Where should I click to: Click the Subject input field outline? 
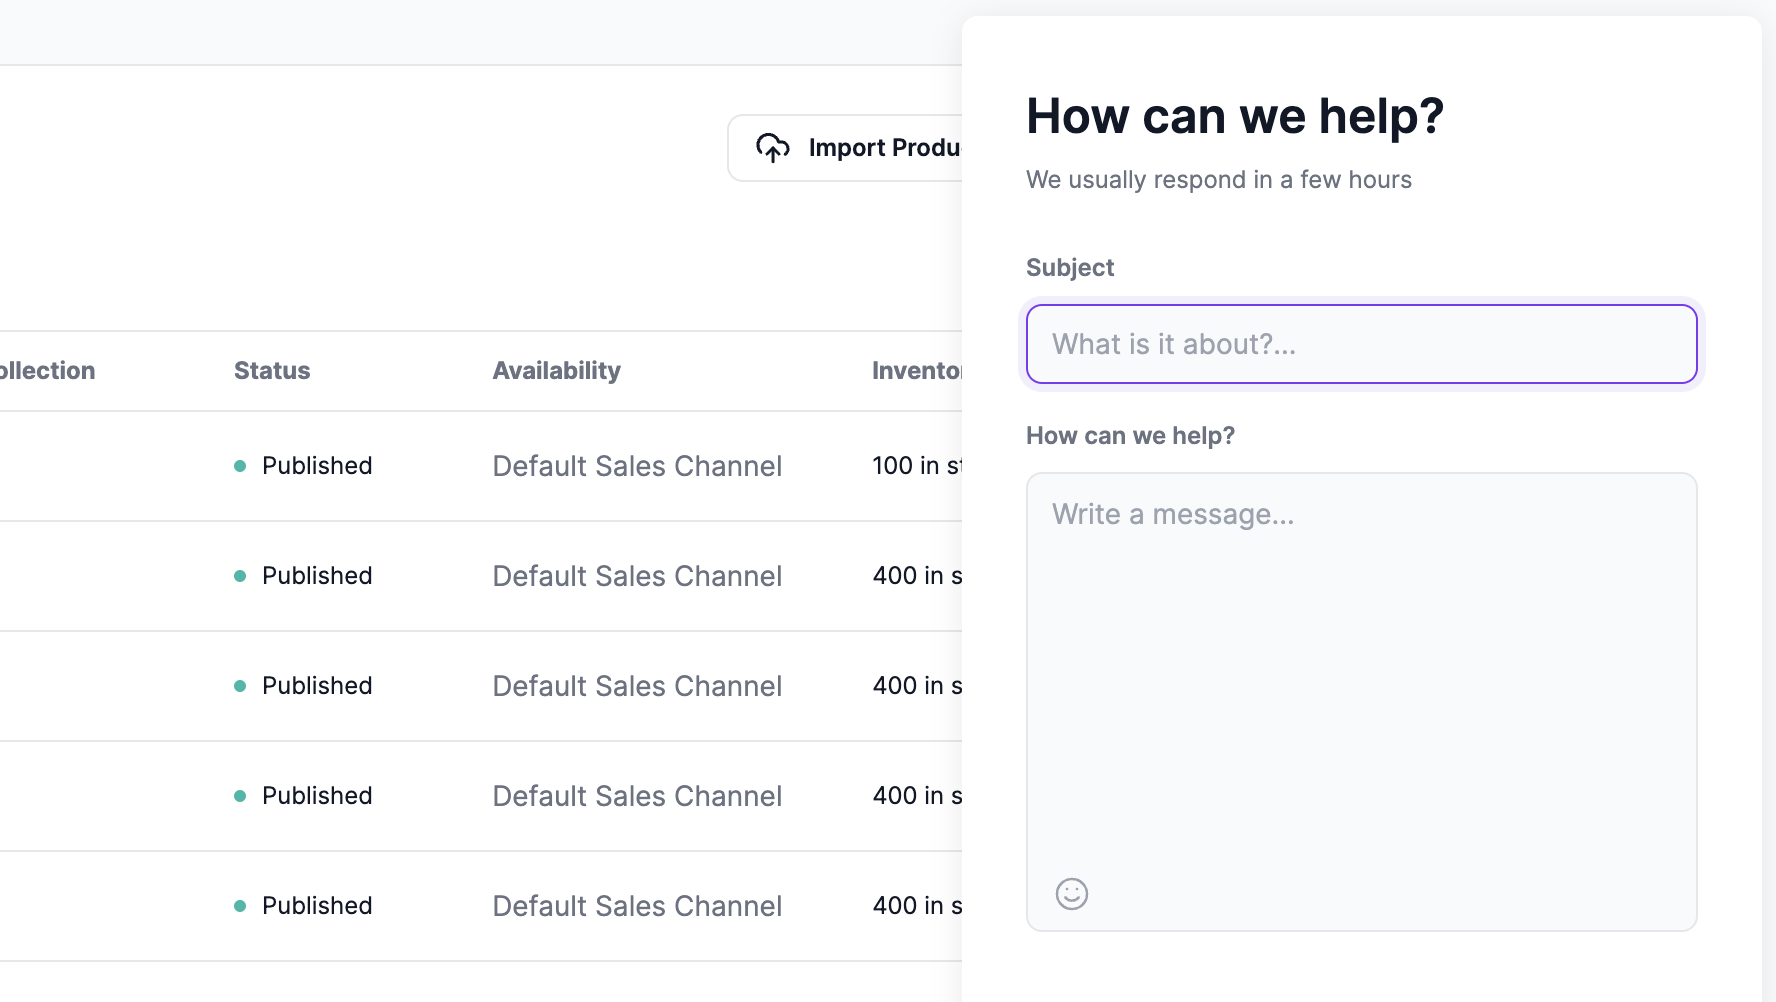tap(1360, 344)
